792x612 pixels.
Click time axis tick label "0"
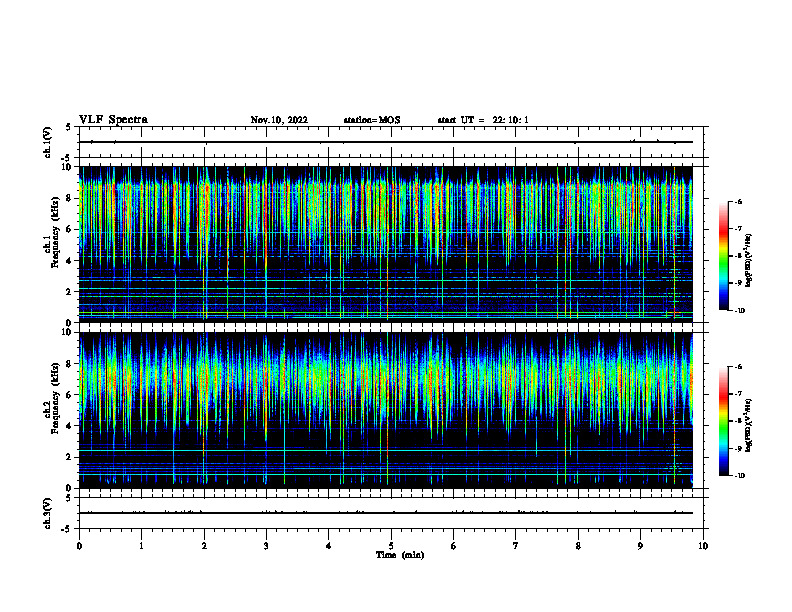79,546
